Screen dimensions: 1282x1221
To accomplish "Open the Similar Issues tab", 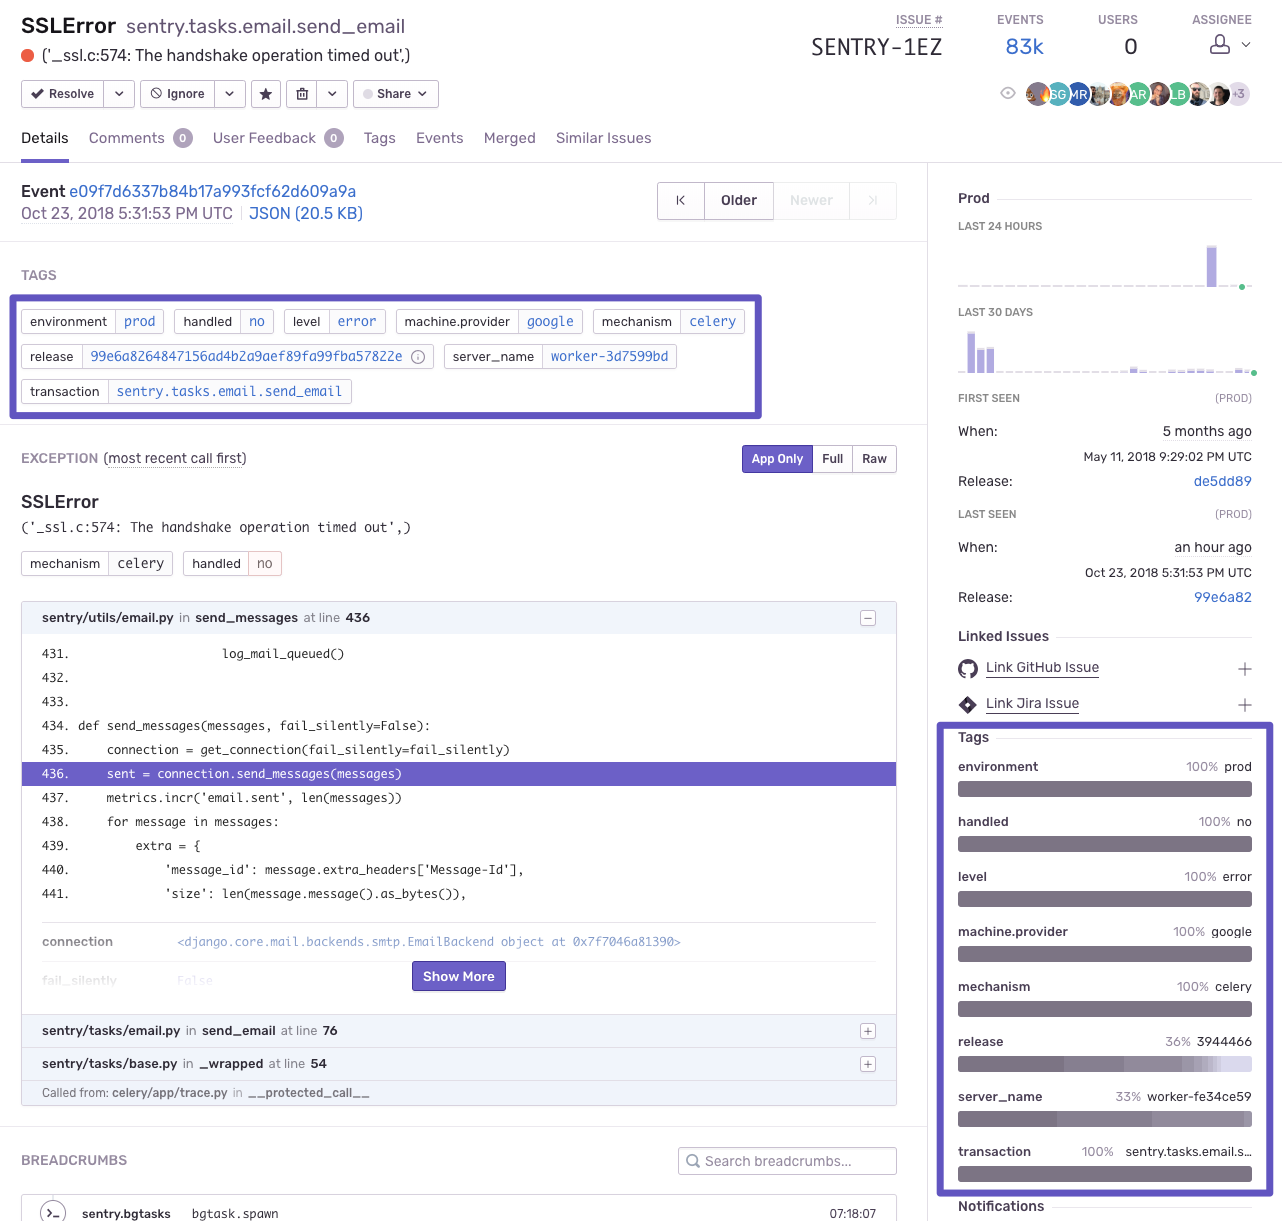I will coord(603,138).
